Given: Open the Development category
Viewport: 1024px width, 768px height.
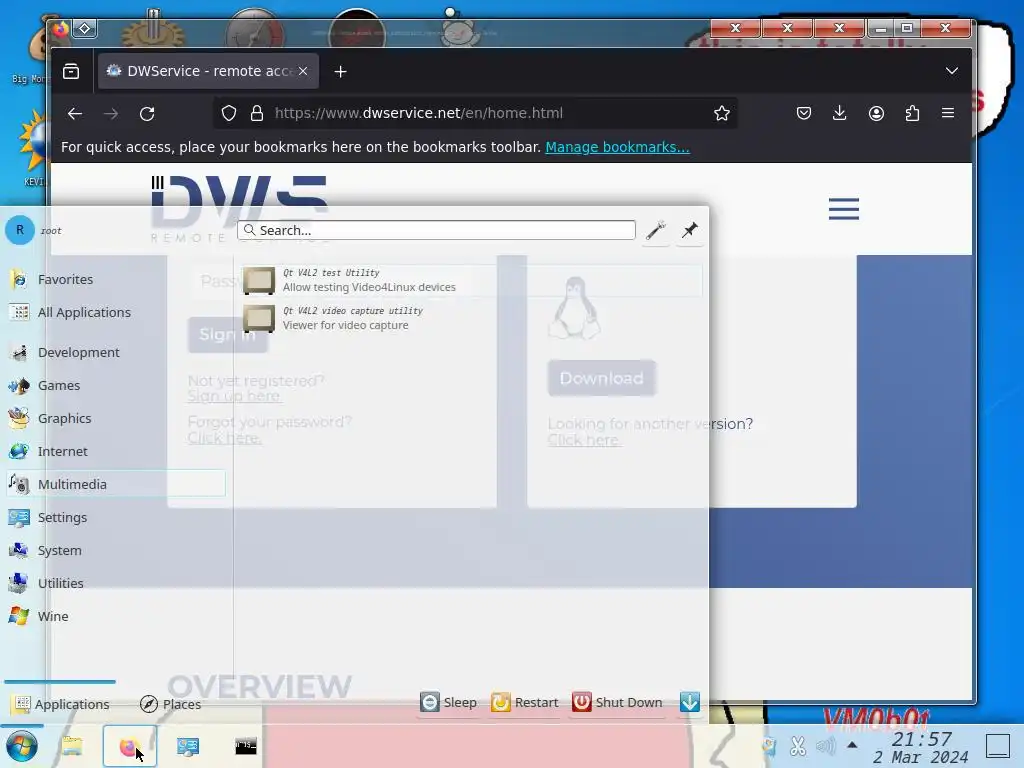Looking at the screenshot, I should [x=115, y=352].
